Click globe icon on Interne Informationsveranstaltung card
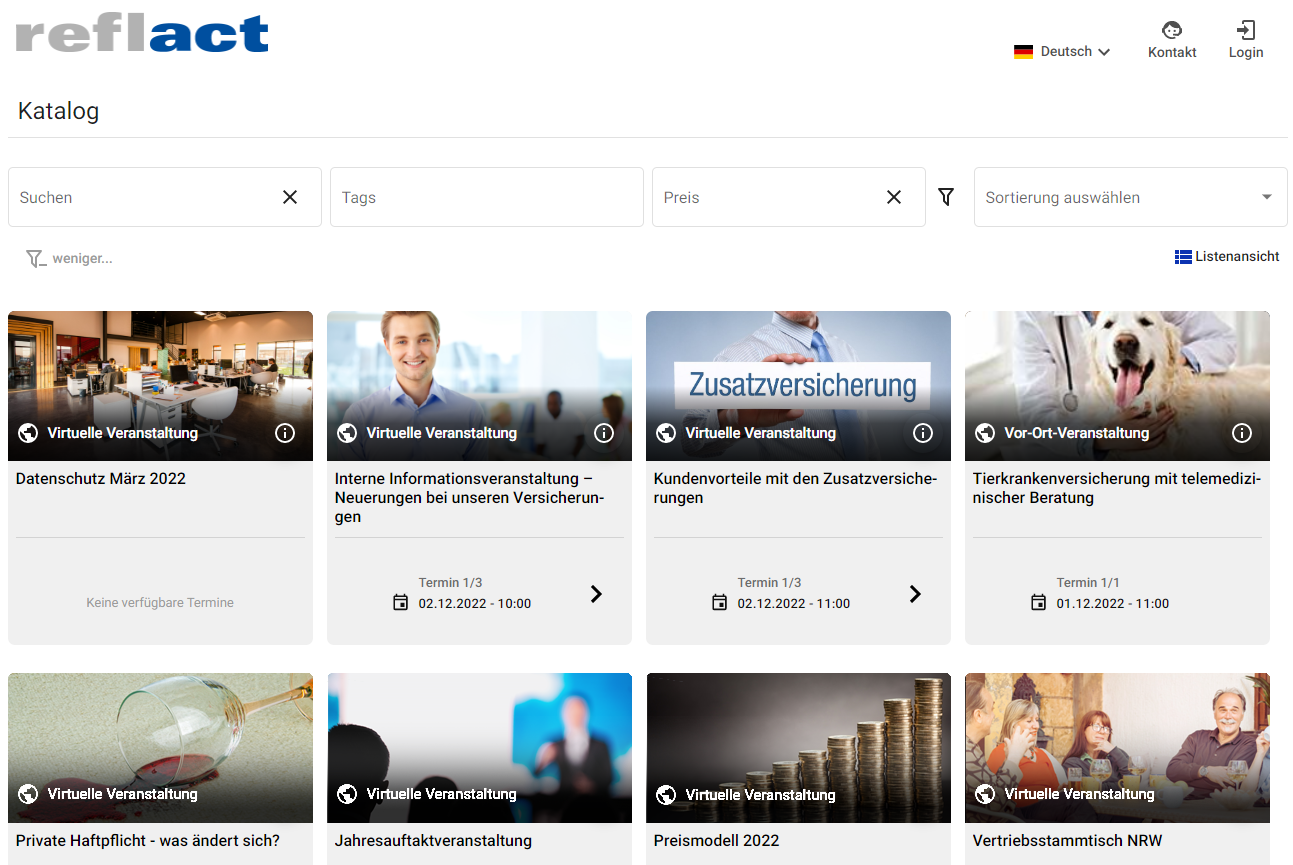The width and height of the screenshot is (1293, 865). pyautogui.click(x=347, y=433)
